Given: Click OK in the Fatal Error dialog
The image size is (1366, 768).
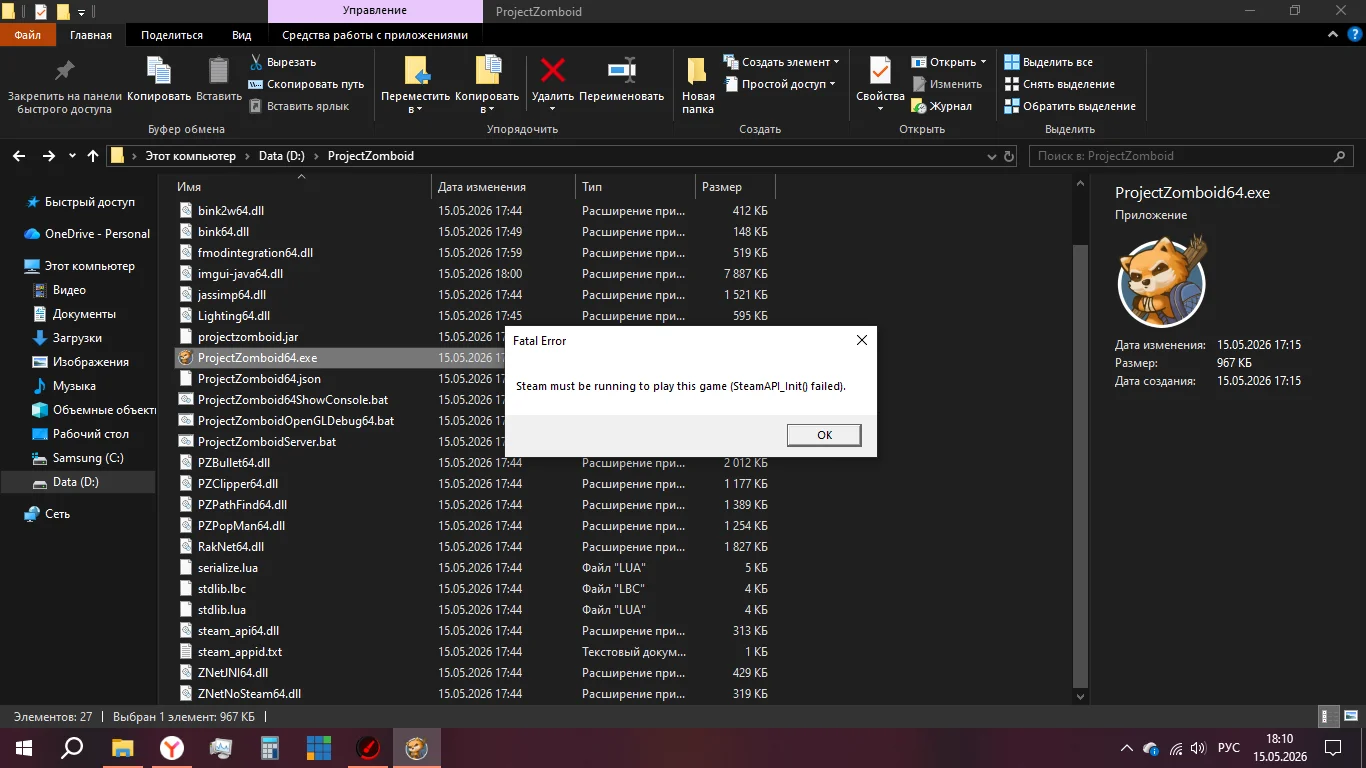Looking at the screenshot, I should click(x=824, y=435).
